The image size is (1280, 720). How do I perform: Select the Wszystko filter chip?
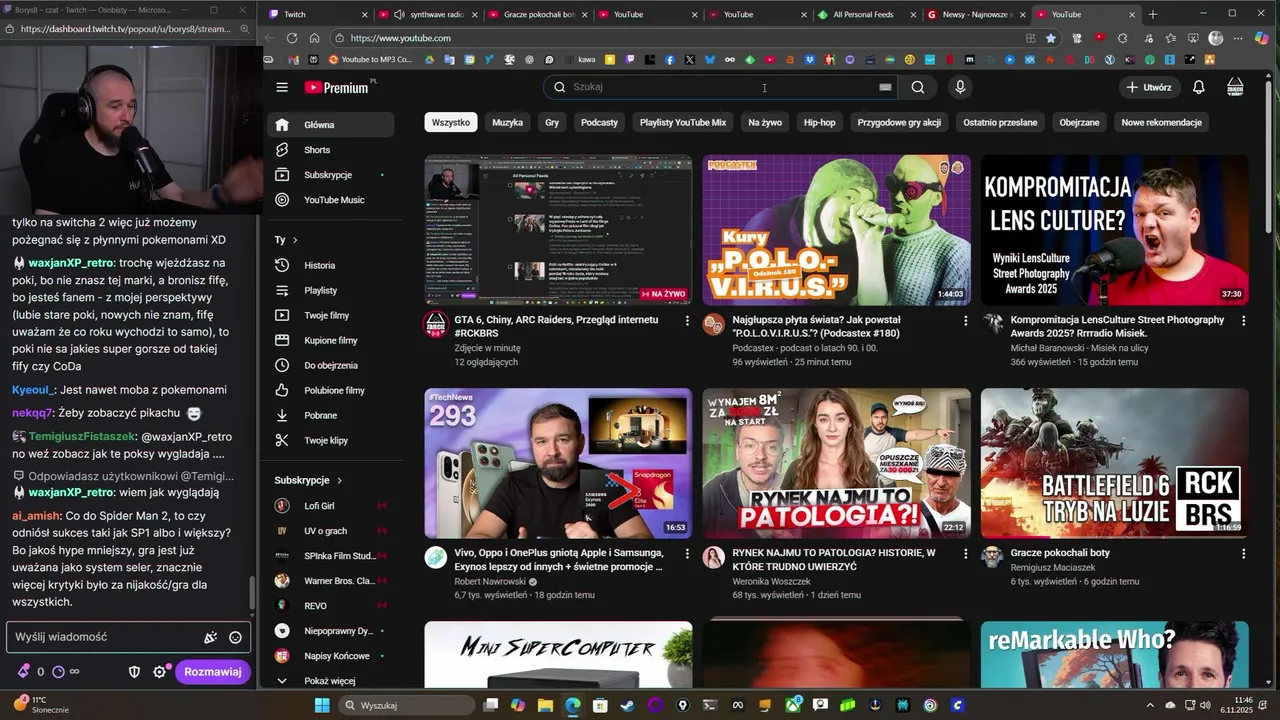coord(451,122)
